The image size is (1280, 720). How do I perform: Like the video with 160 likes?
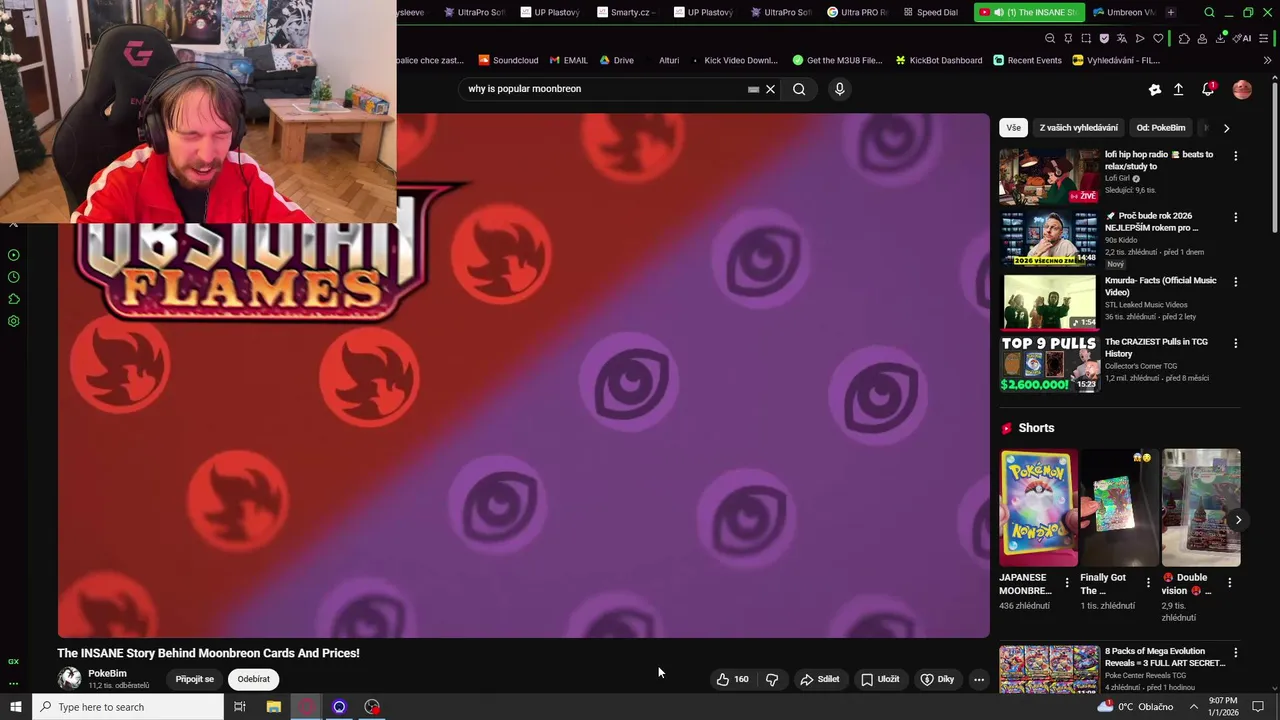coord(732,679)
